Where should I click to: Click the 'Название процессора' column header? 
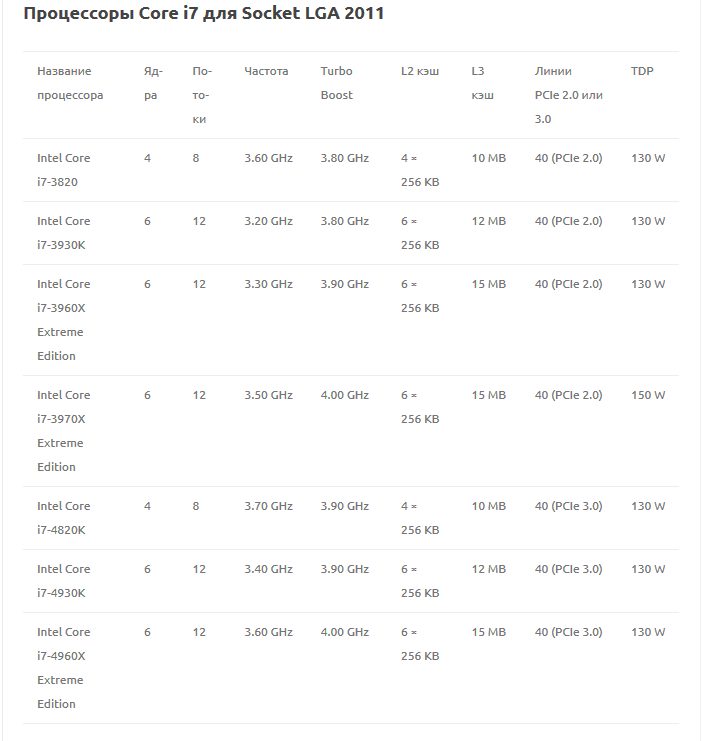(x=70, y=83)
